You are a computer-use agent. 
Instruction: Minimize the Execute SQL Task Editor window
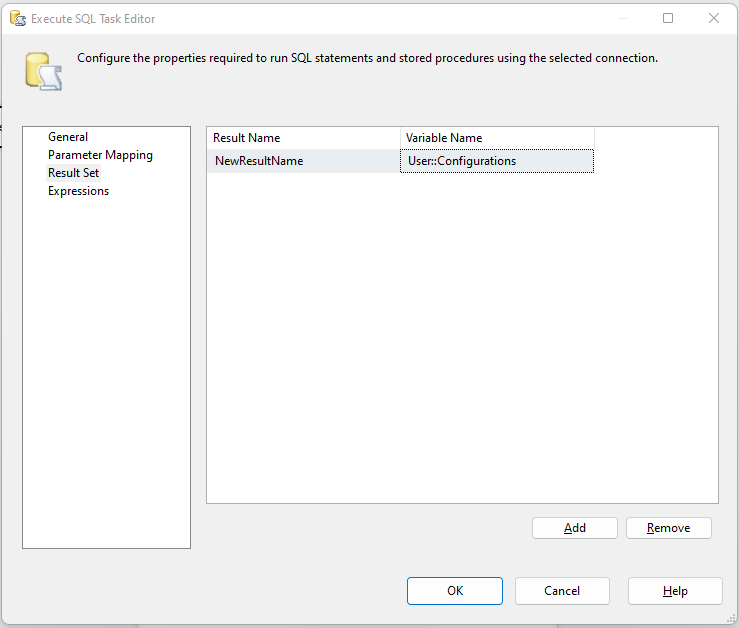click(x=623, y=18)
